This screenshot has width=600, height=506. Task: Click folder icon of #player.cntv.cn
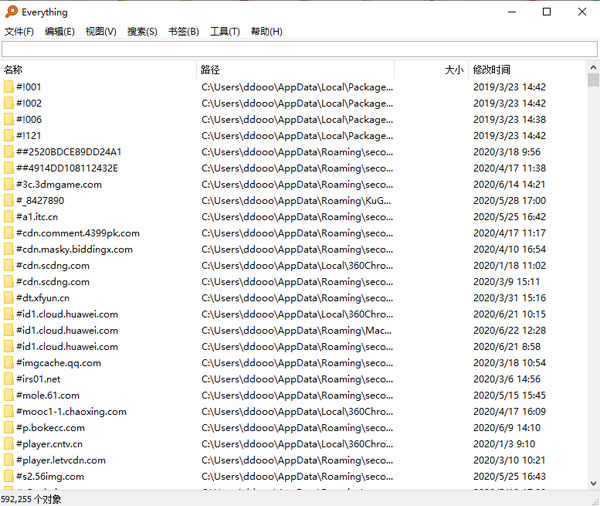(x=8, y=444)
